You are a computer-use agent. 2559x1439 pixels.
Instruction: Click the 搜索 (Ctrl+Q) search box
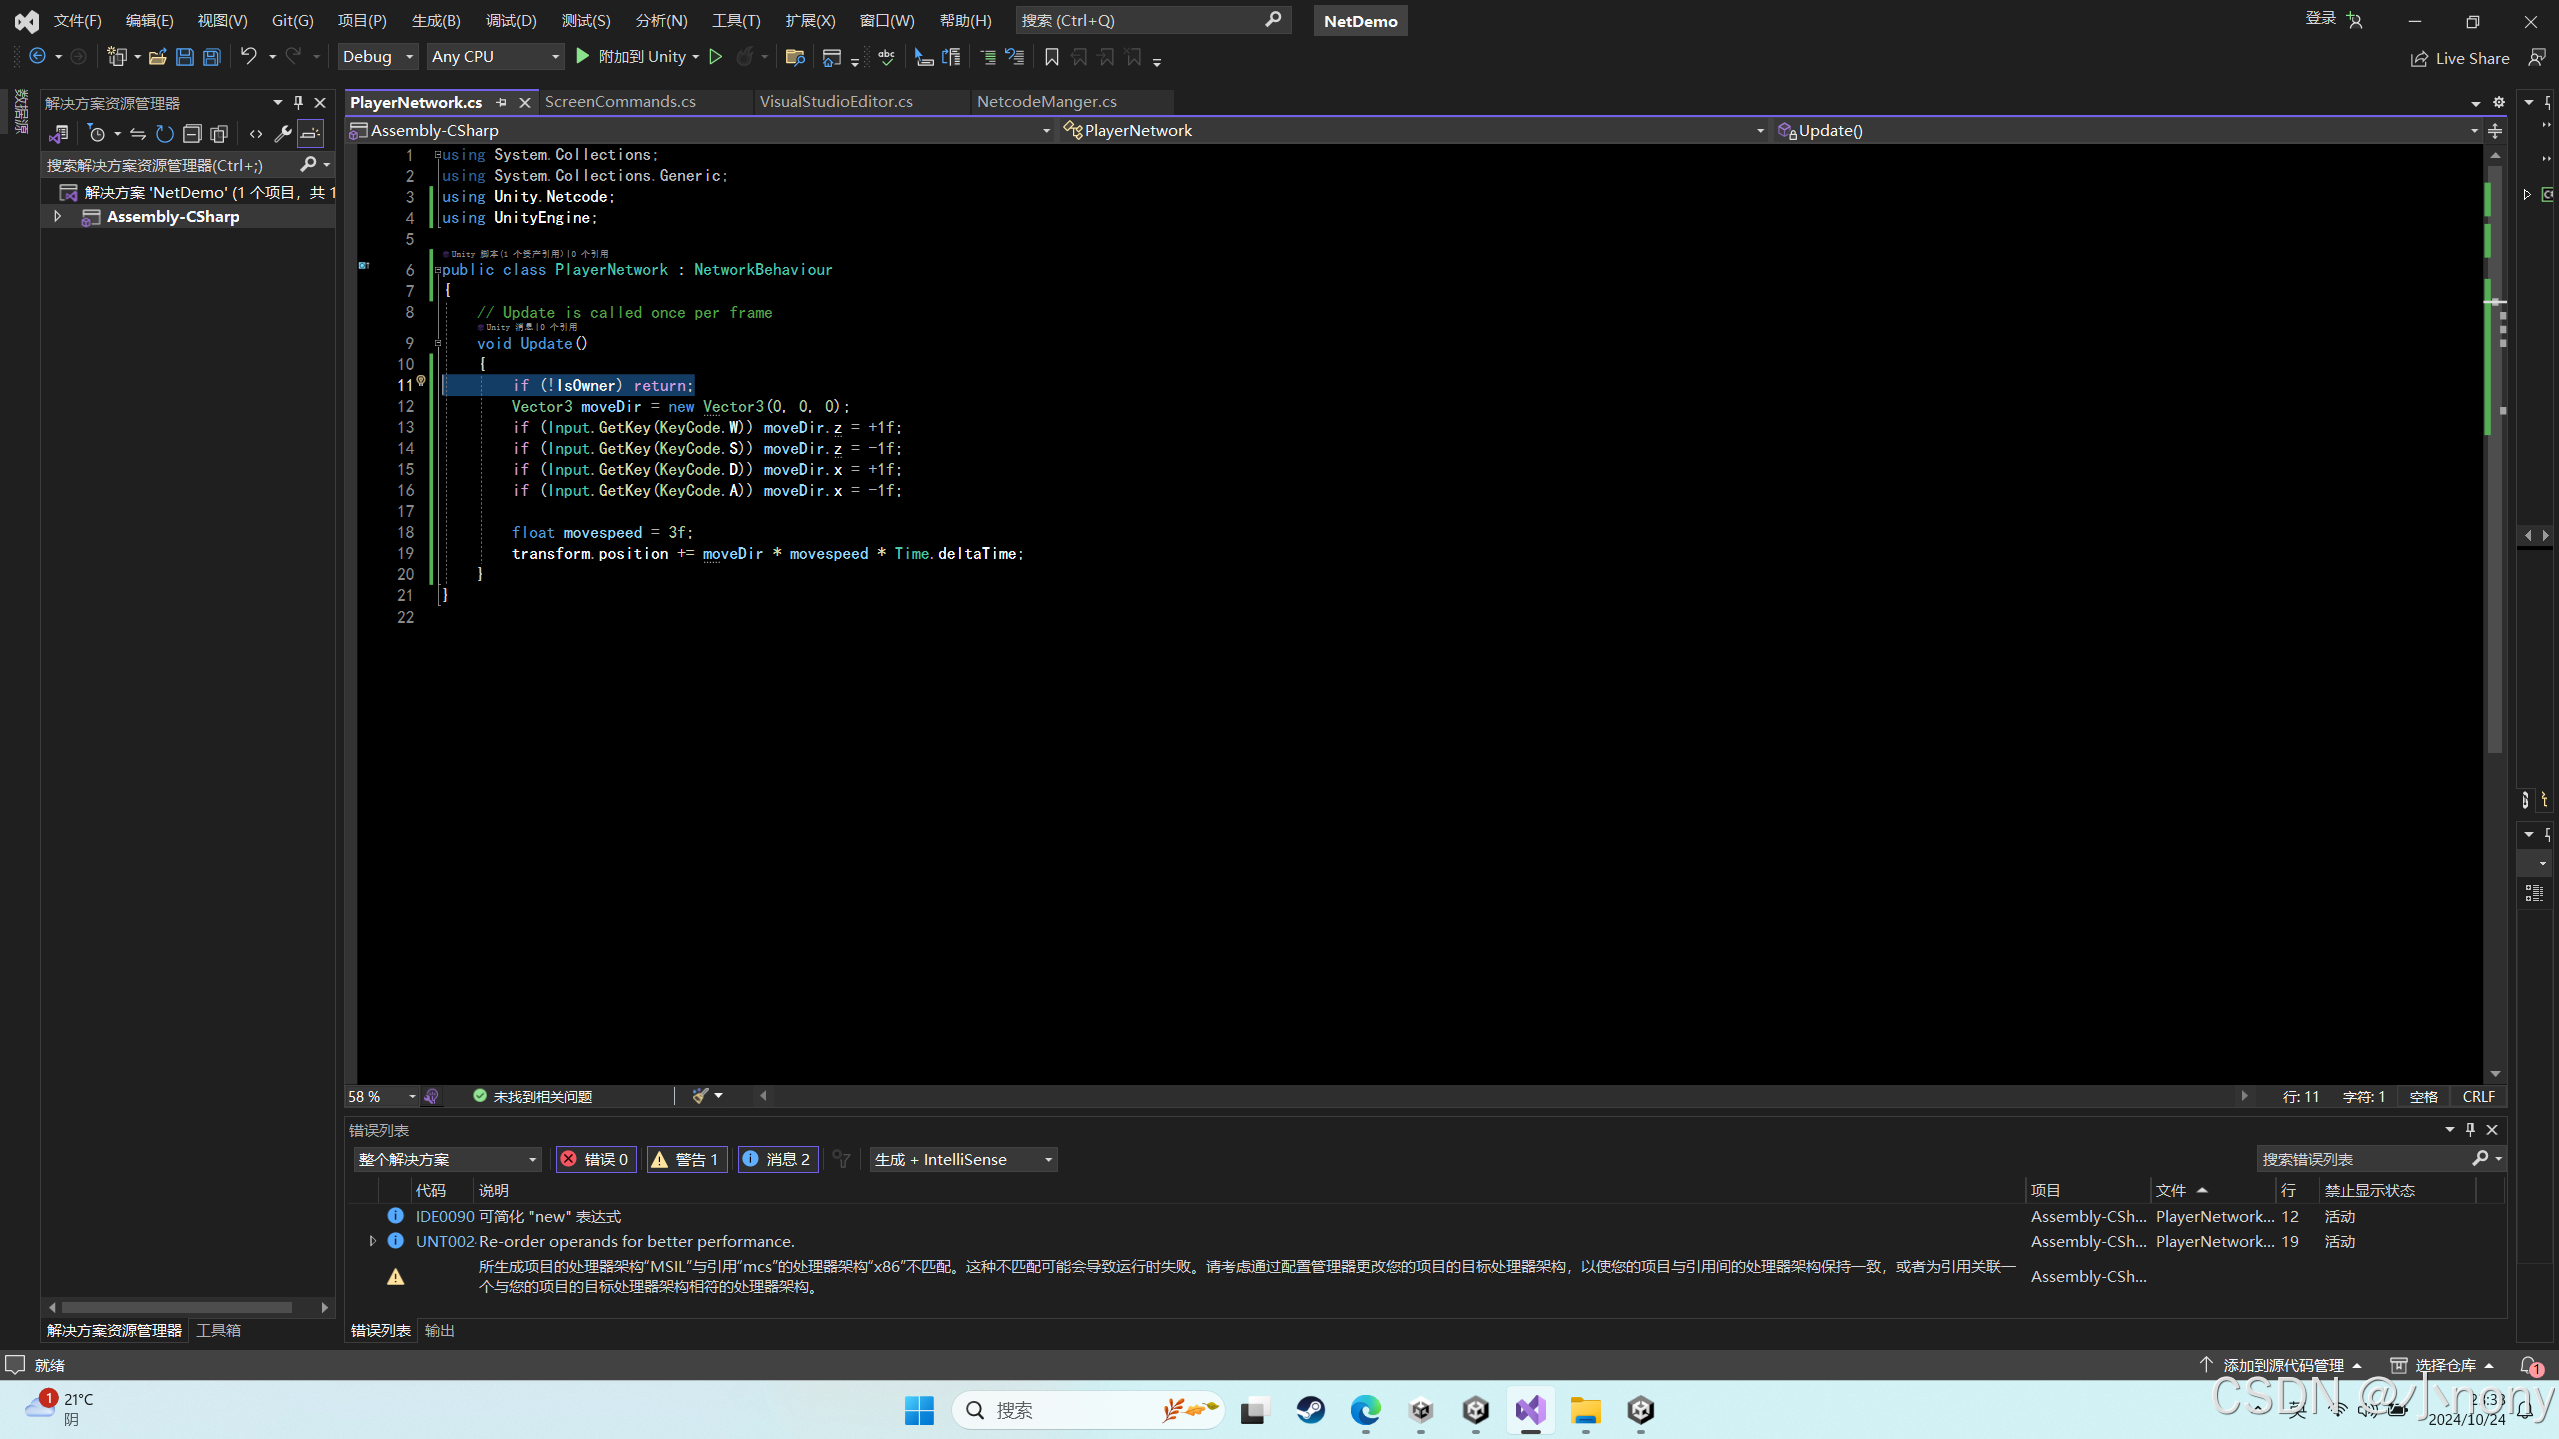[1150, 20]
